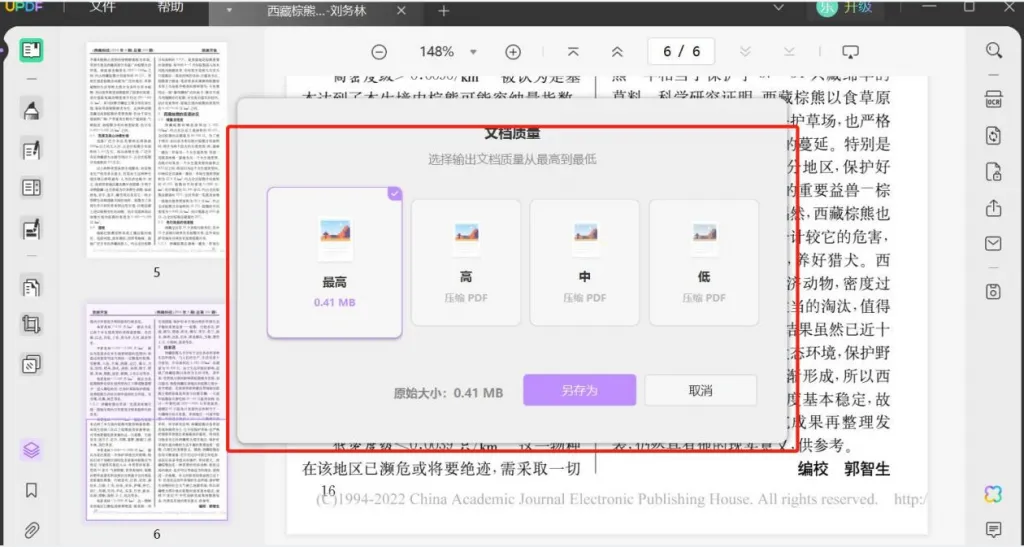The image size is (1024, 547).
Task: Click the 取消 button
Action: tap(700, 390)
